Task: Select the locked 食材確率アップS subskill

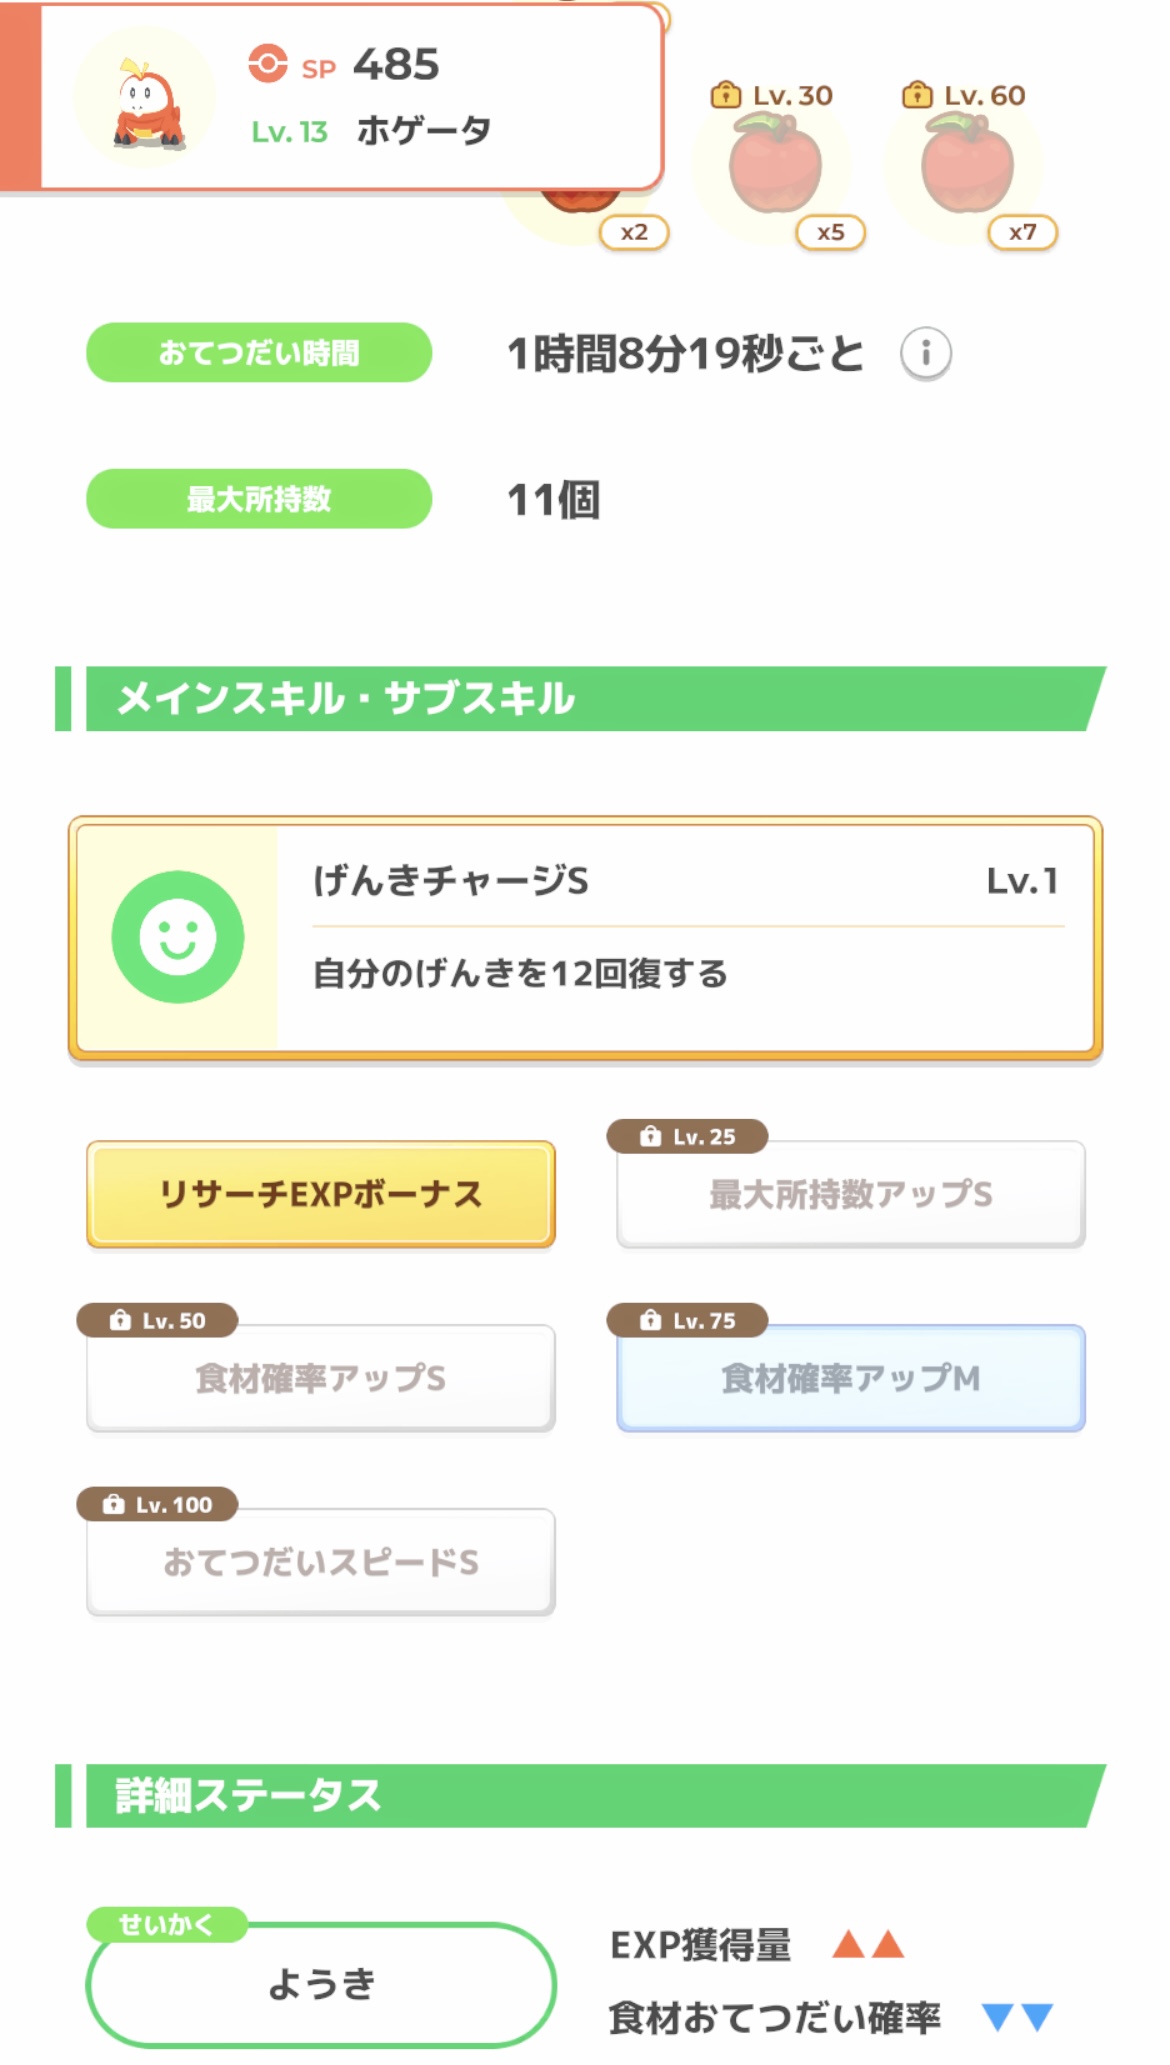Action: click(321, 1378)
